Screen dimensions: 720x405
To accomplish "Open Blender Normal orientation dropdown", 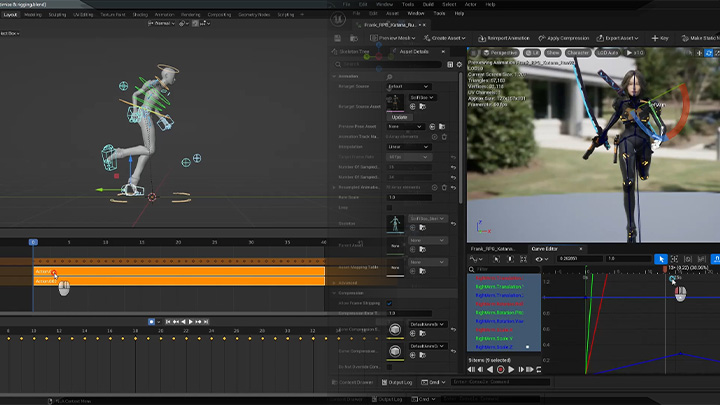I will 161,23.
